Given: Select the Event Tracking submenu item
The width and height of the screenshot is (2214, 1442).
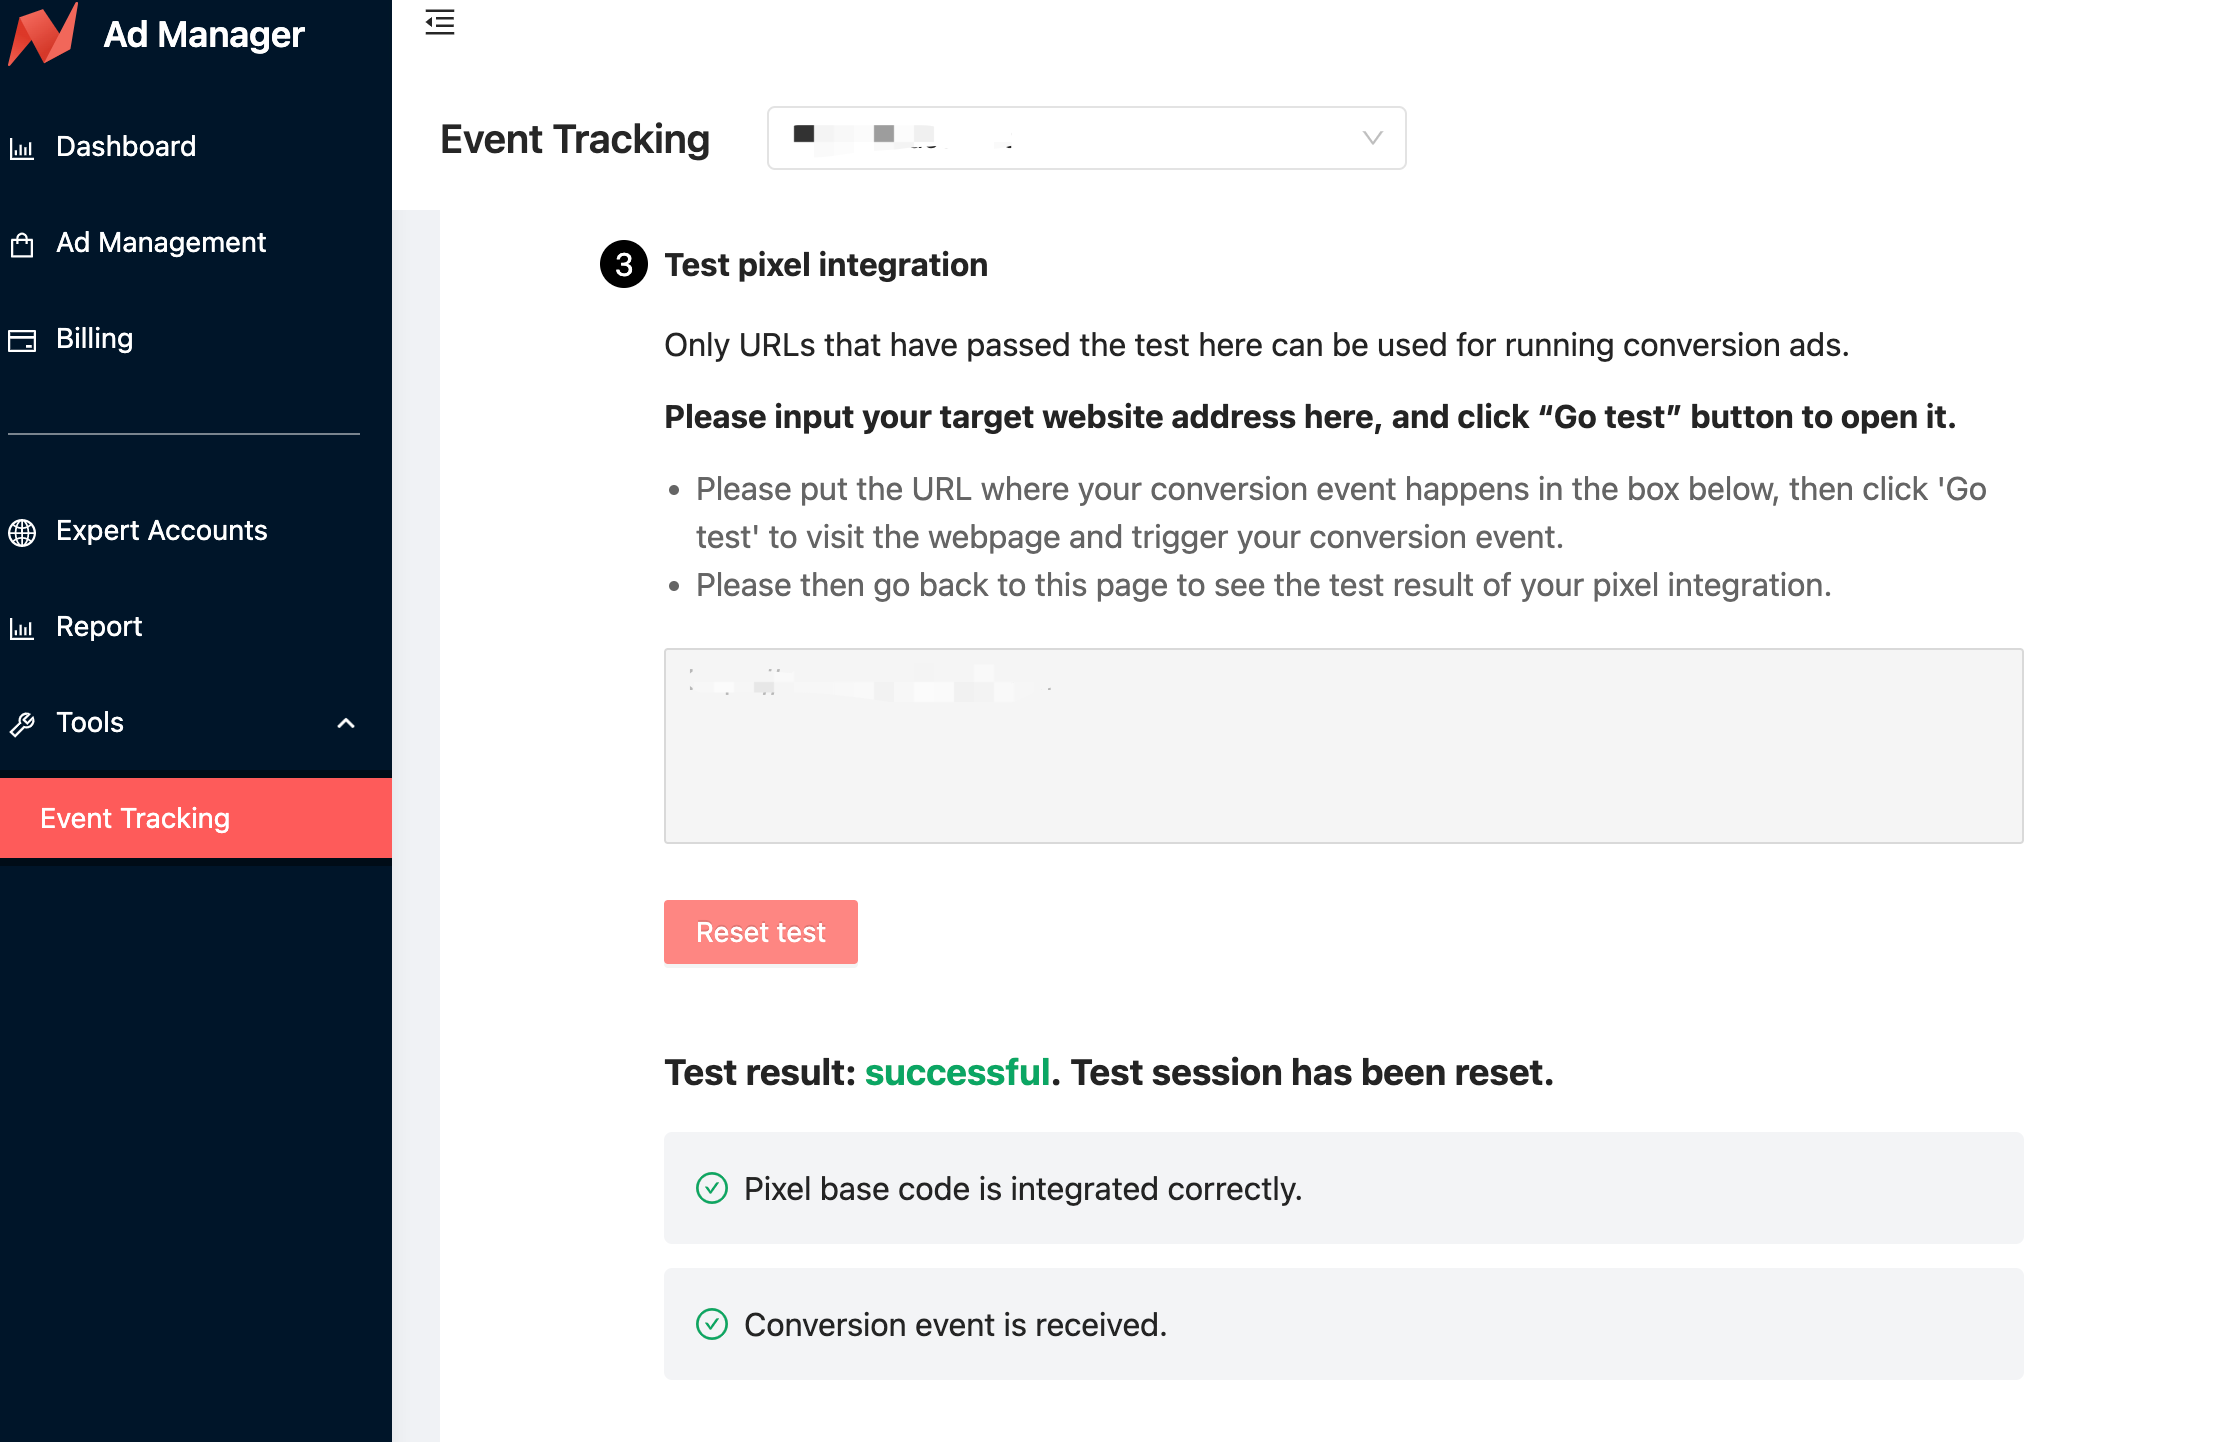Looking at the screenshot, I should (135, 818).
